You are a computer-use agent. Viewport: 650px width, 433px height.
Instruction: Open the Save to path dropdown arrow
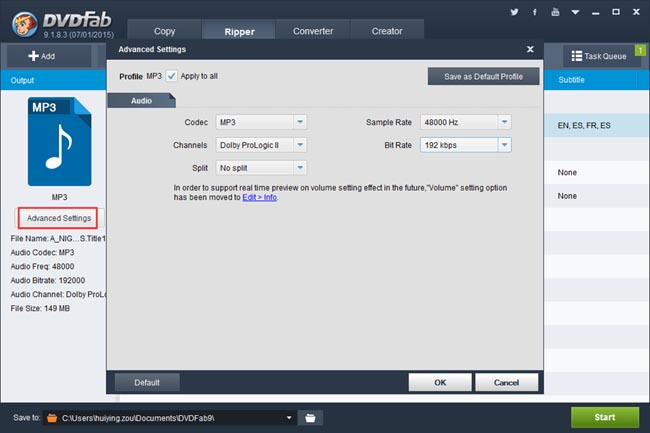(289, 418)
